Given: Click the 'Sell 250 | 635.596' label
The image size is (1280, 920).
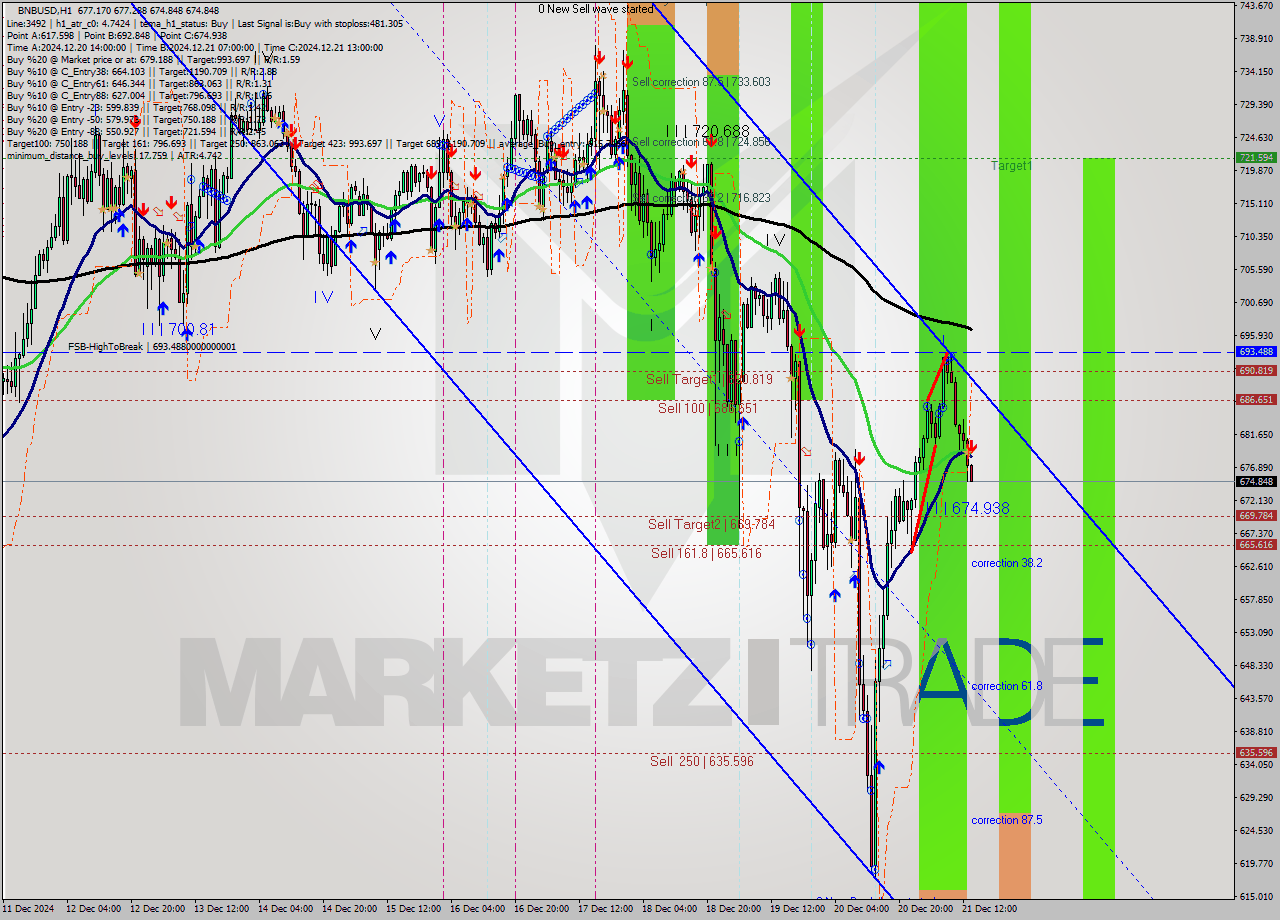Looking at the screenshot, I should click(701, 761).
